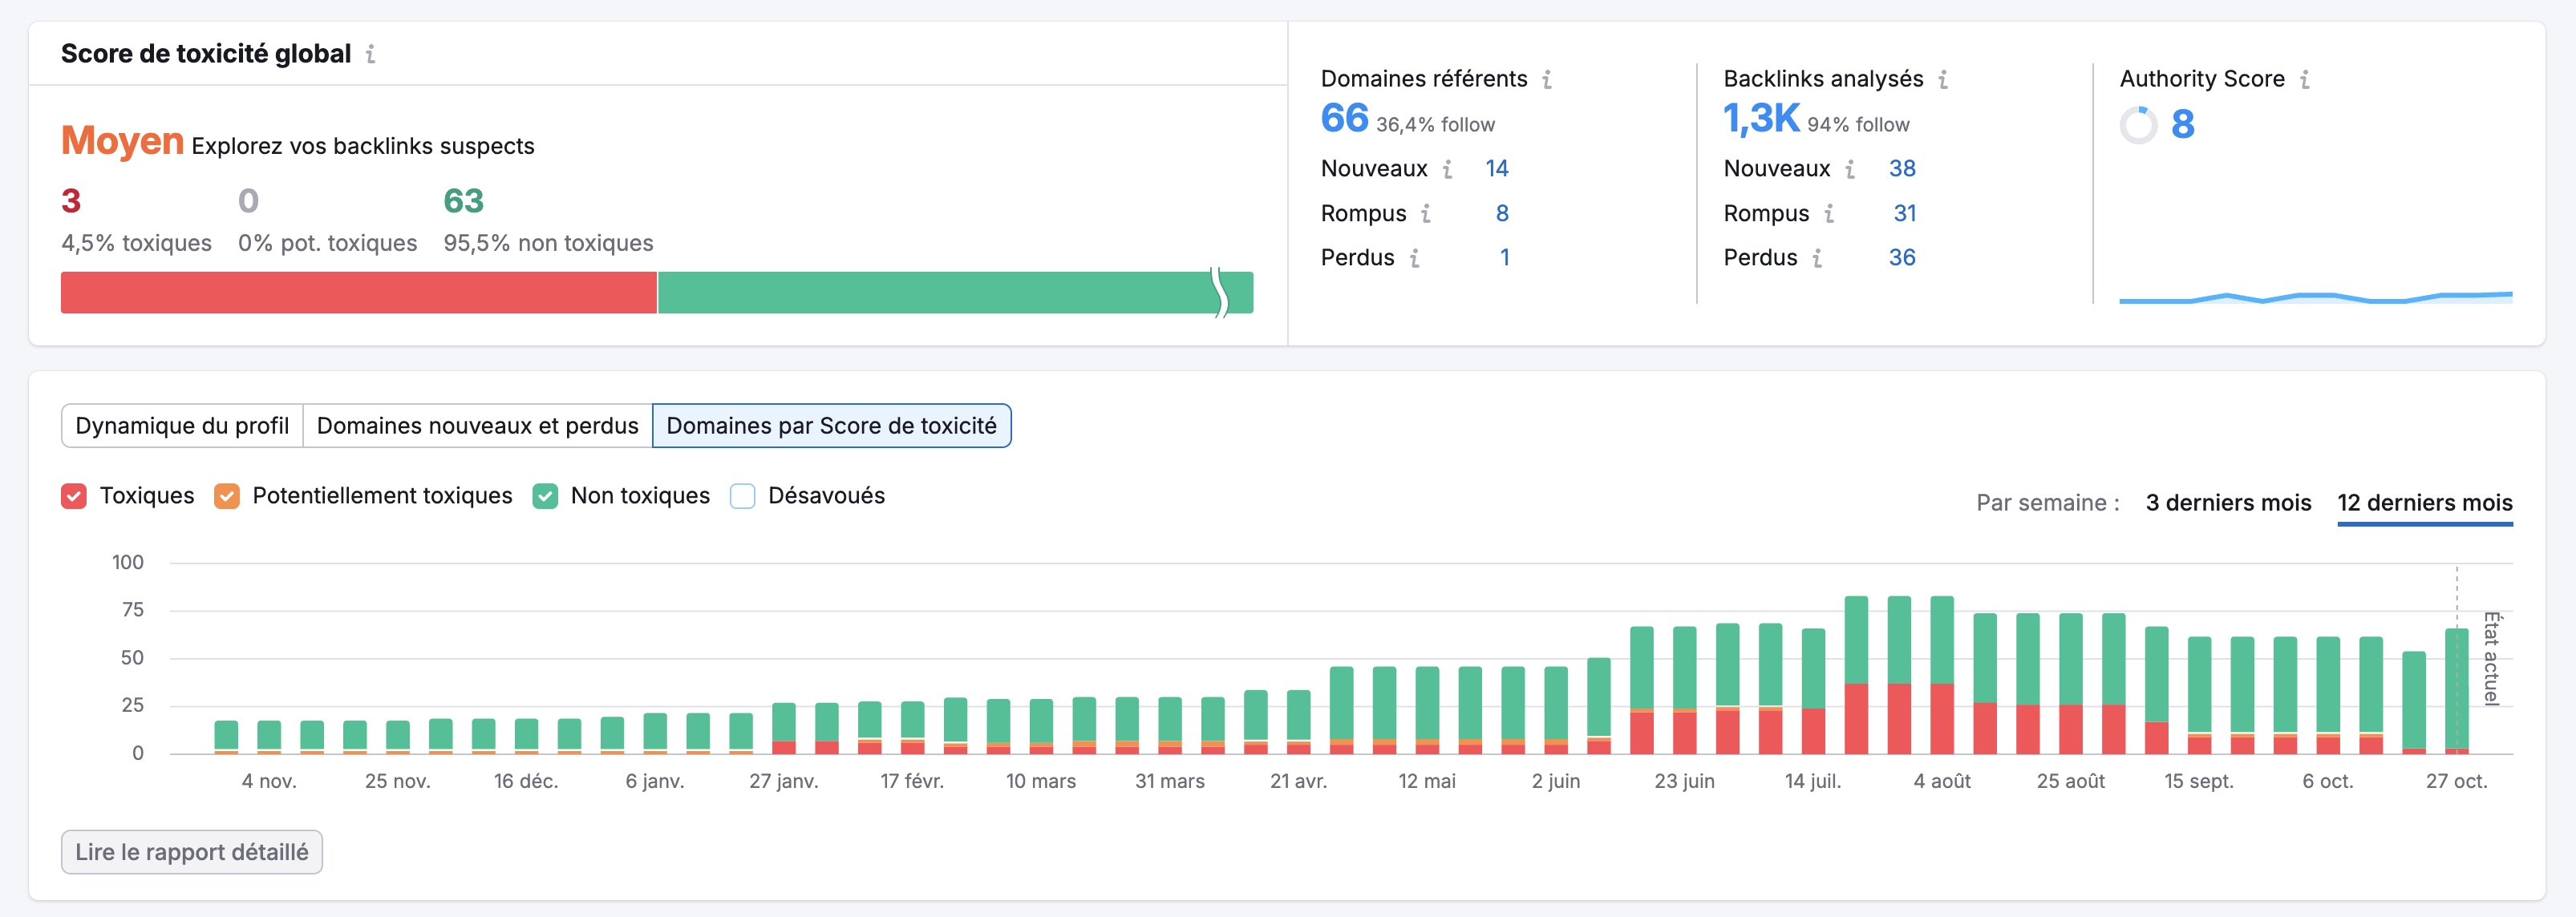Screen dimensions: 2576x917
Task: Click info icon next to Rompus backlinks
Action: pyautogui.click(x=1828, y=214)
